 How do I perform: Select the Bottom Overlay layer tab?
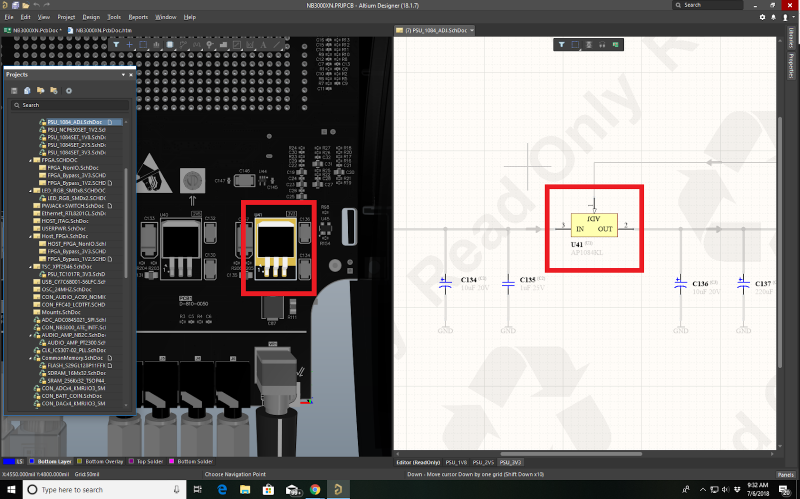98,462
